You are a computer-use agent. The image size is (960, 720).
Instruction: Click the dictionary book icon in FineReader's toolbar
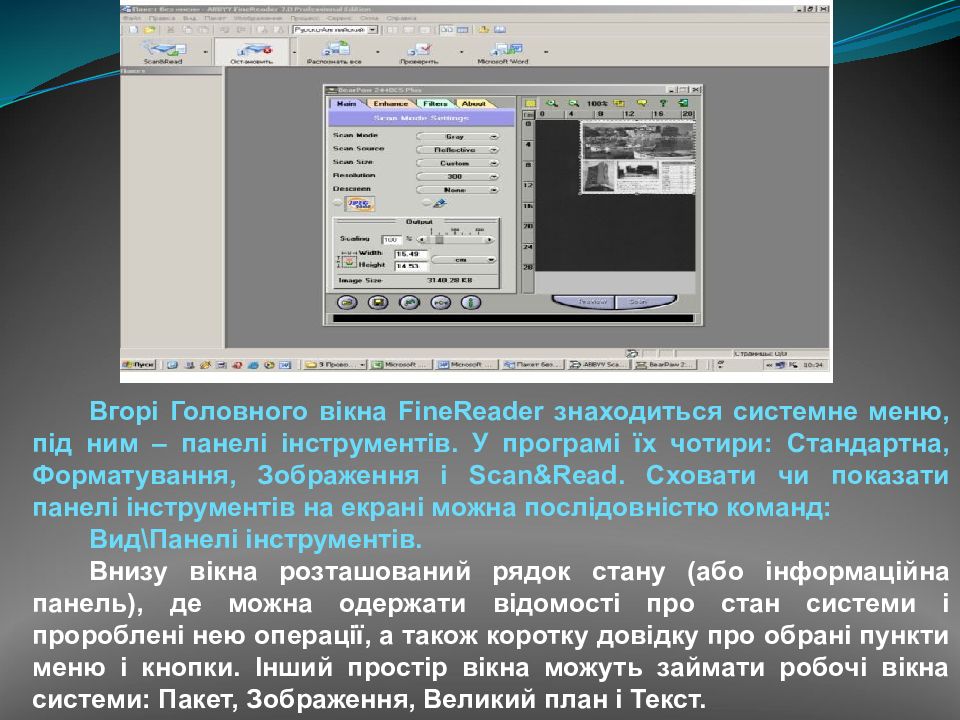coord(500,29)
